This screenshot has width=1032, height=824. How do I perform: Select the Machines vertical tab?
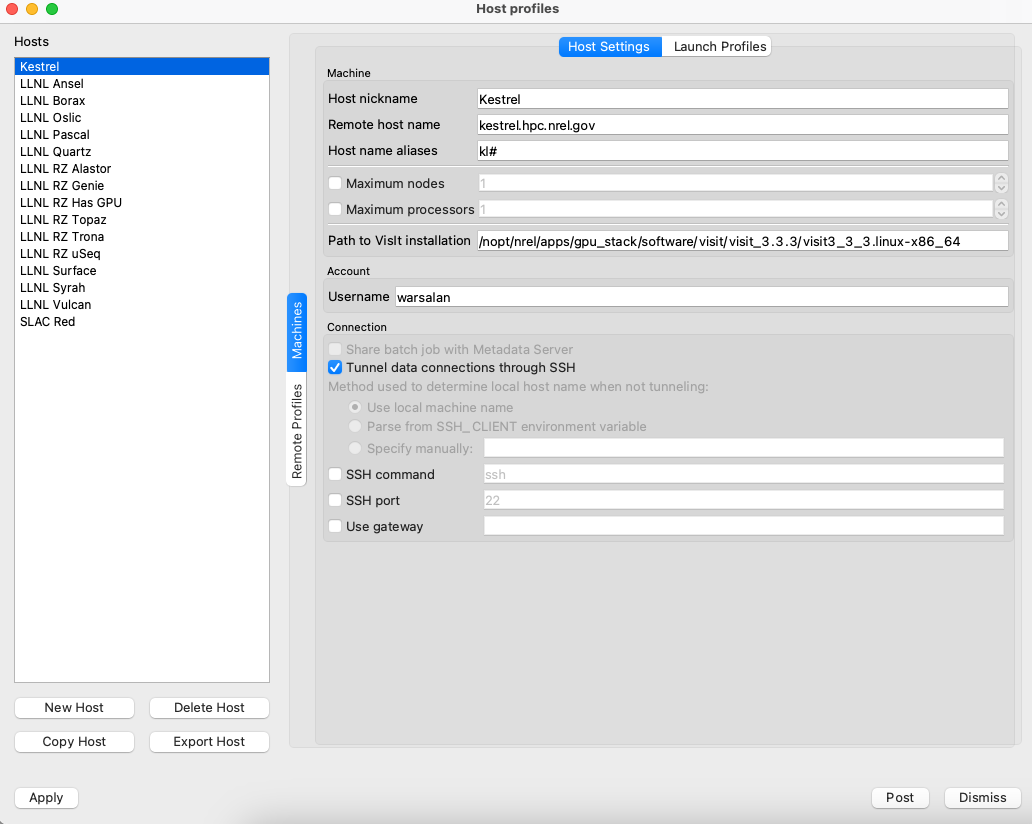[297, 331]
